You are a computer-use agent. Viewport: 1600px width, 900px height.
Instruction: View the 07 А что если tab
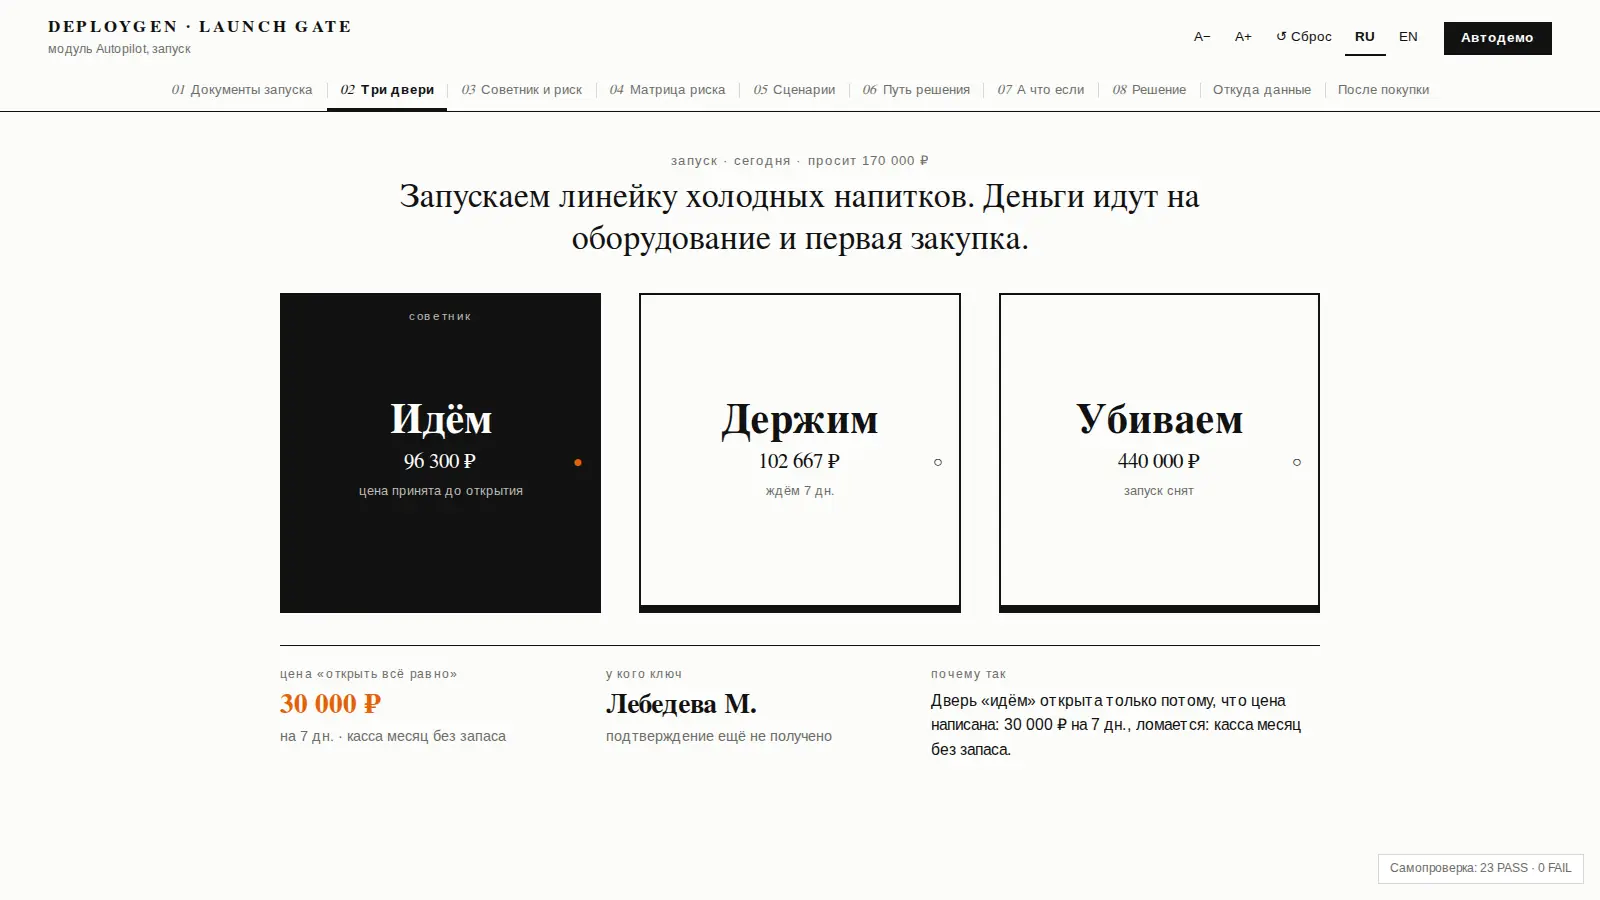[1041, 90]
